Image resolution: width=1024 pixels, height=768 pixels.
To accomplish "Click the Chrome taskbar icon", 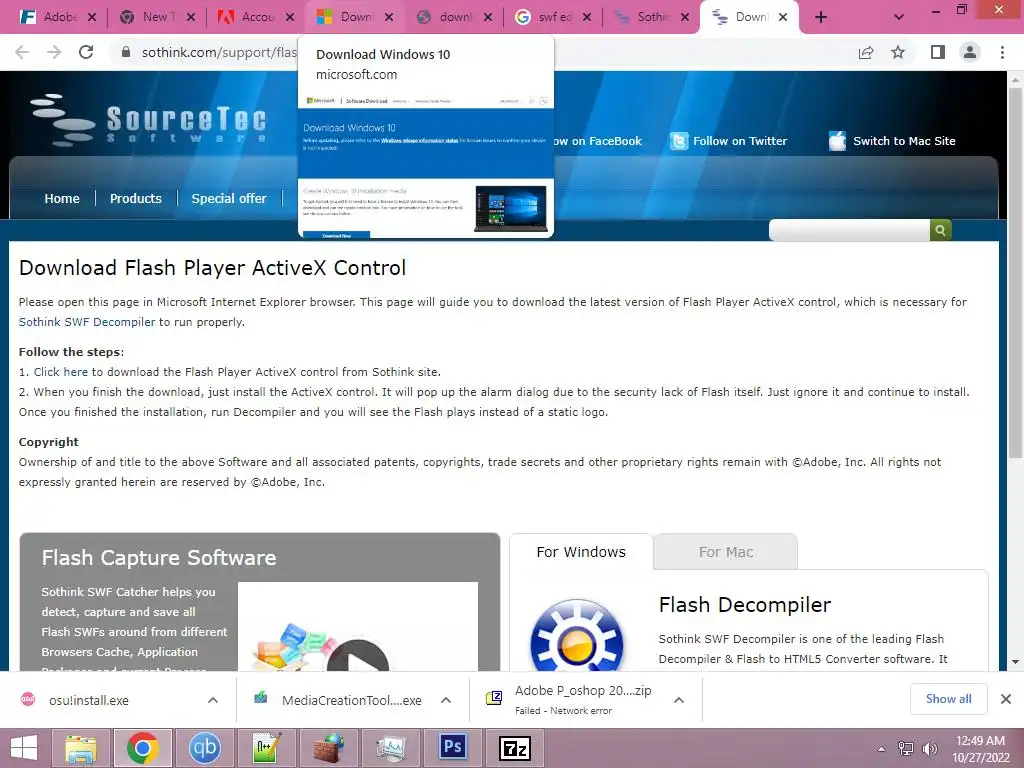I will (x=143, y=748).
